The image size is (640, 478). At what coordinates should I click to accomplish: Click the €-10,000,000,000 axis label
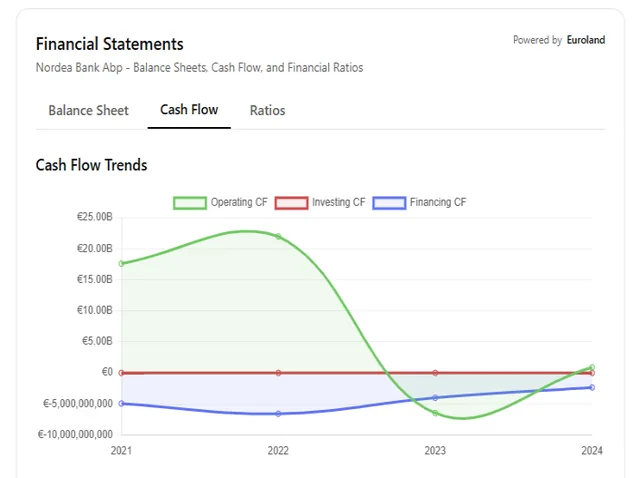pos(75,434)
